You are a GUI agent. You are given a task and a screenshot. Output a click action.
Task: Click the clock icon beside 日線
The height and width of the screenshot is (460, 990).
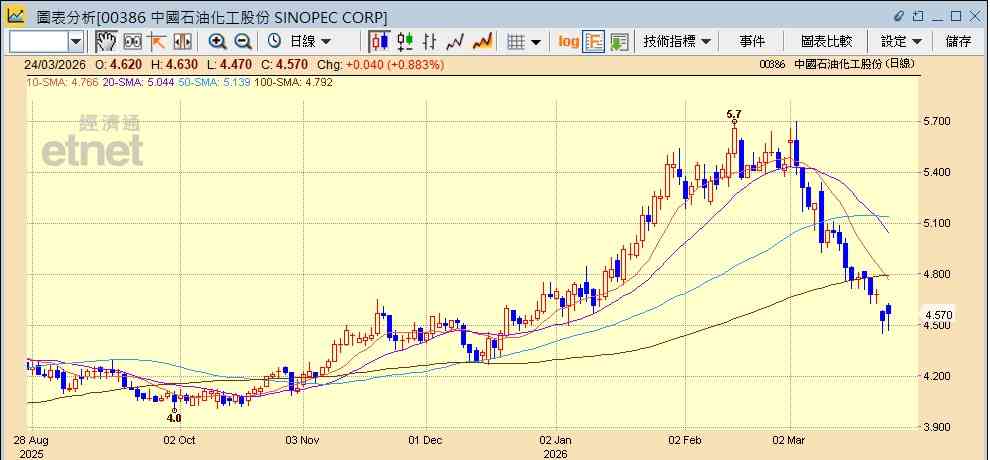tap(274, 42)
